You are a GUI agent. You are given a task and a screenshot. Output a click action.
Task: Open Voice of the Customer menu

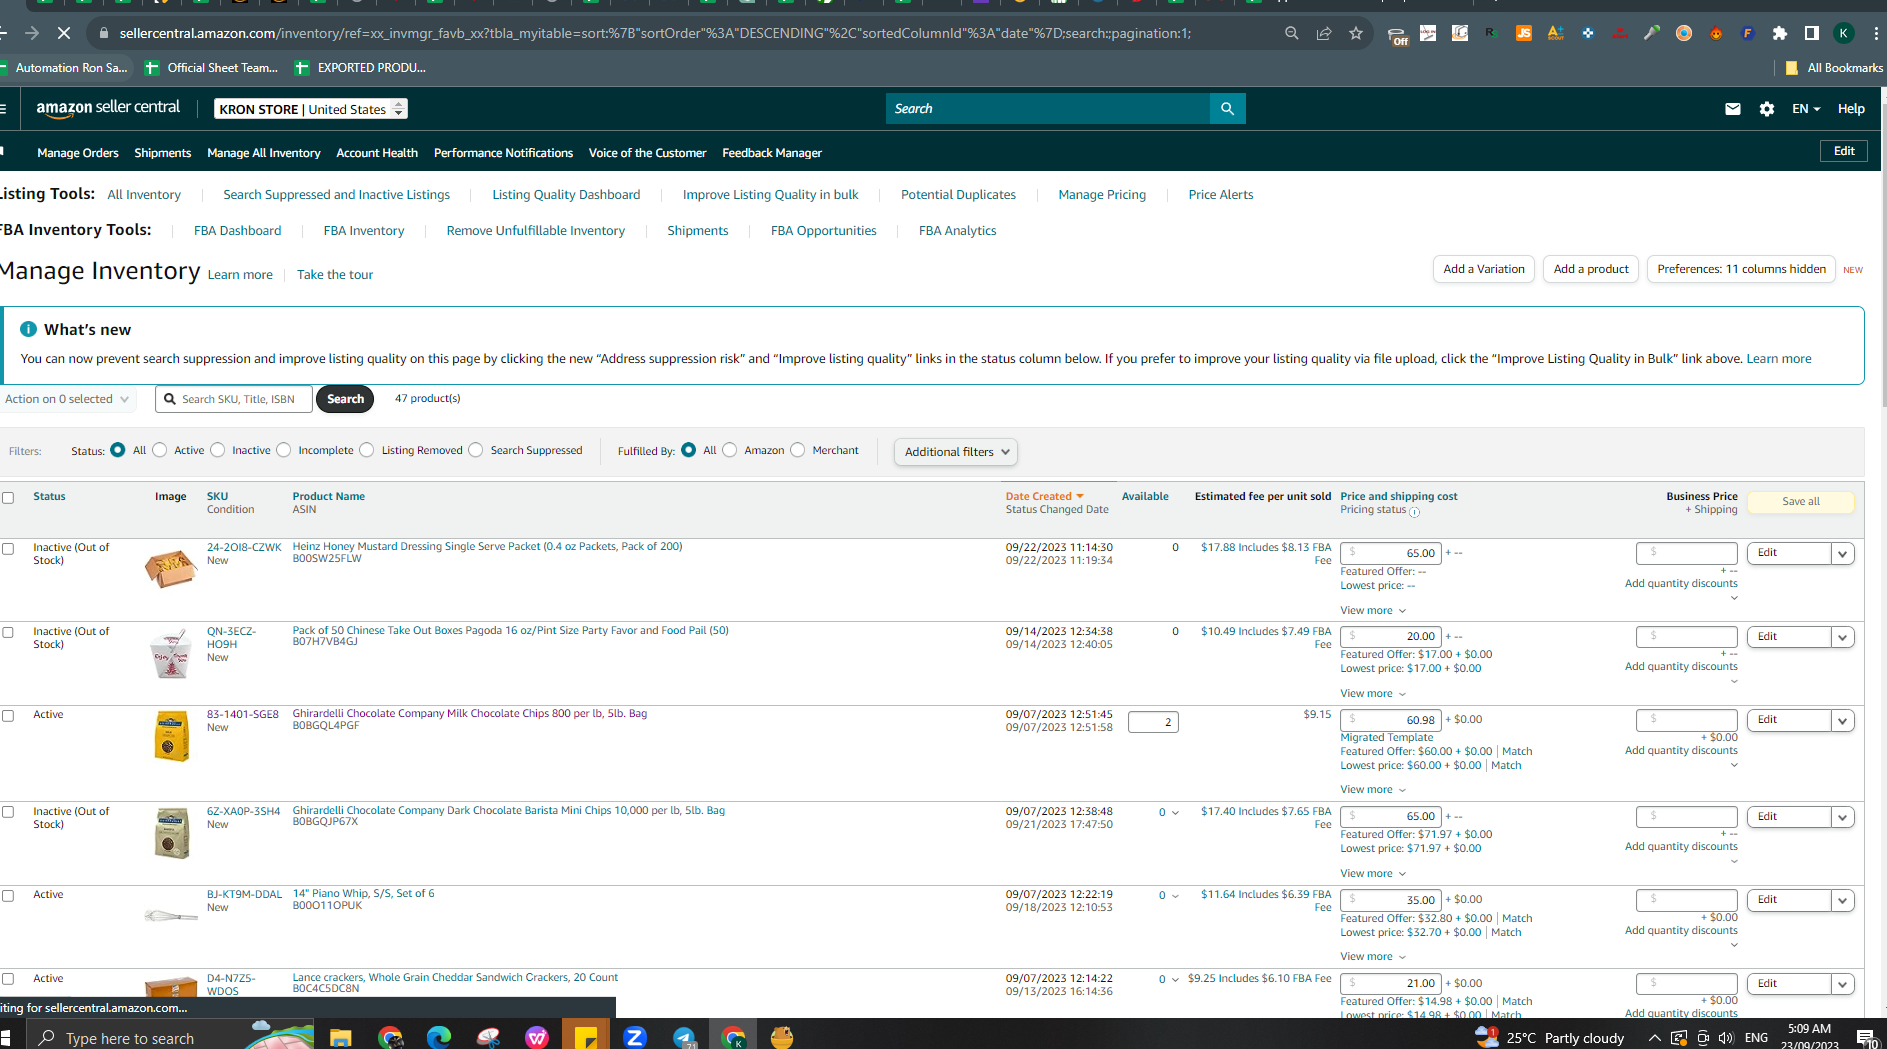point(647,153)
